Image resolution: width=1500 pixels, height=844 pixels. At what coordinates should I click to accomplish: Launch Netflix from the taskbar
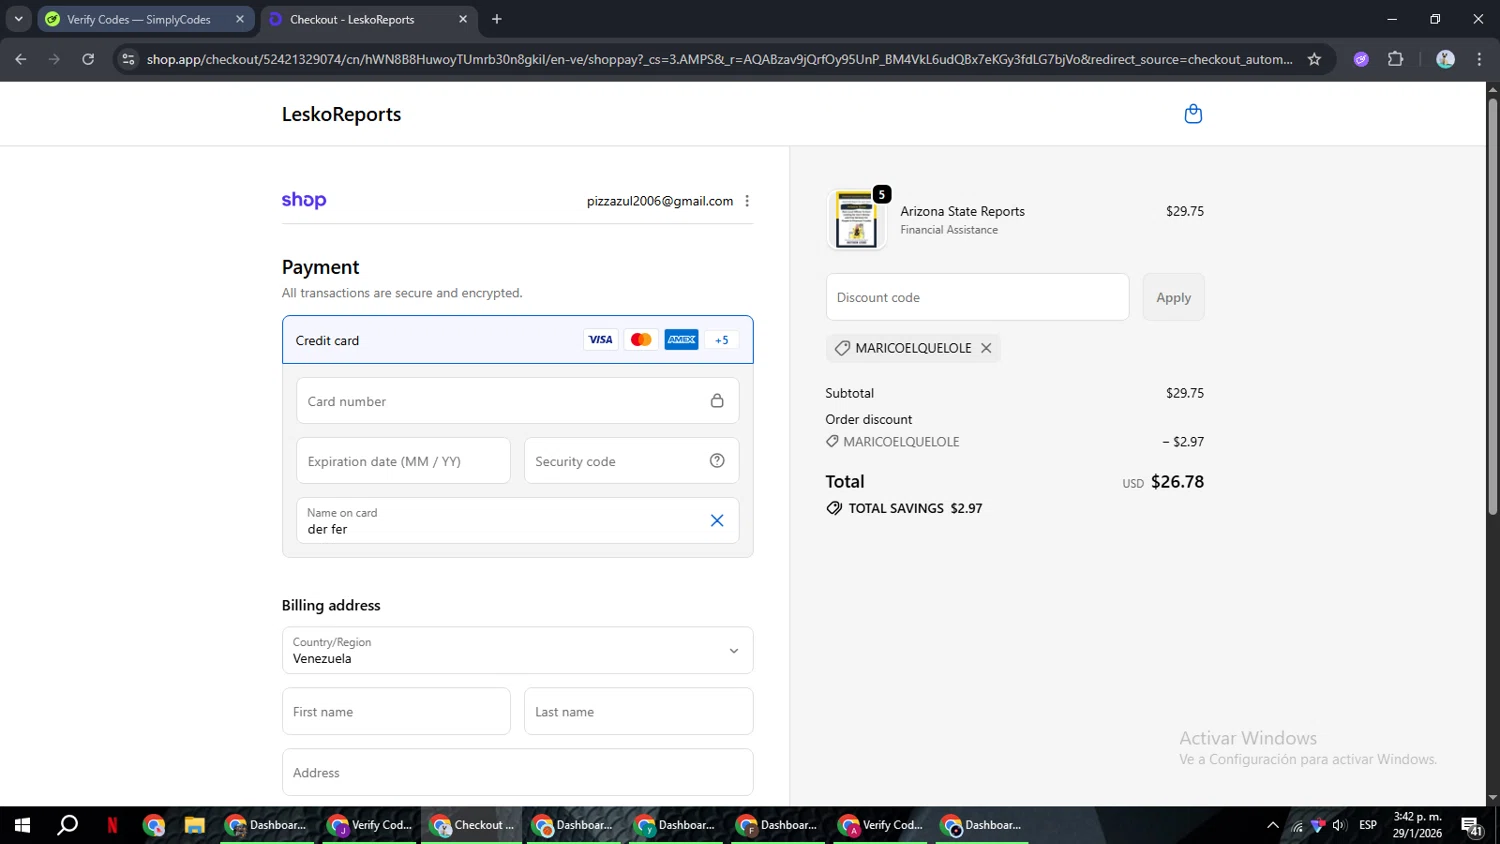coord(112,825)
